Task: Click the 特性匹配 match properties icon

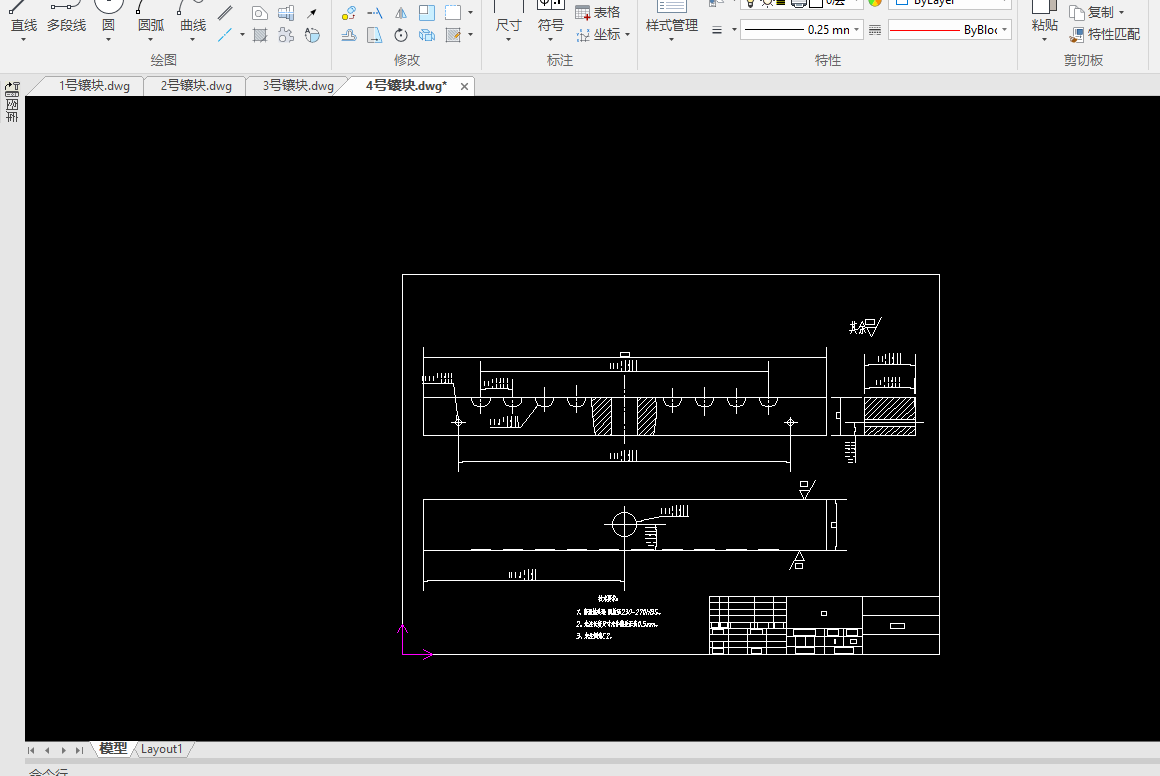Action: coord(1076,35)
